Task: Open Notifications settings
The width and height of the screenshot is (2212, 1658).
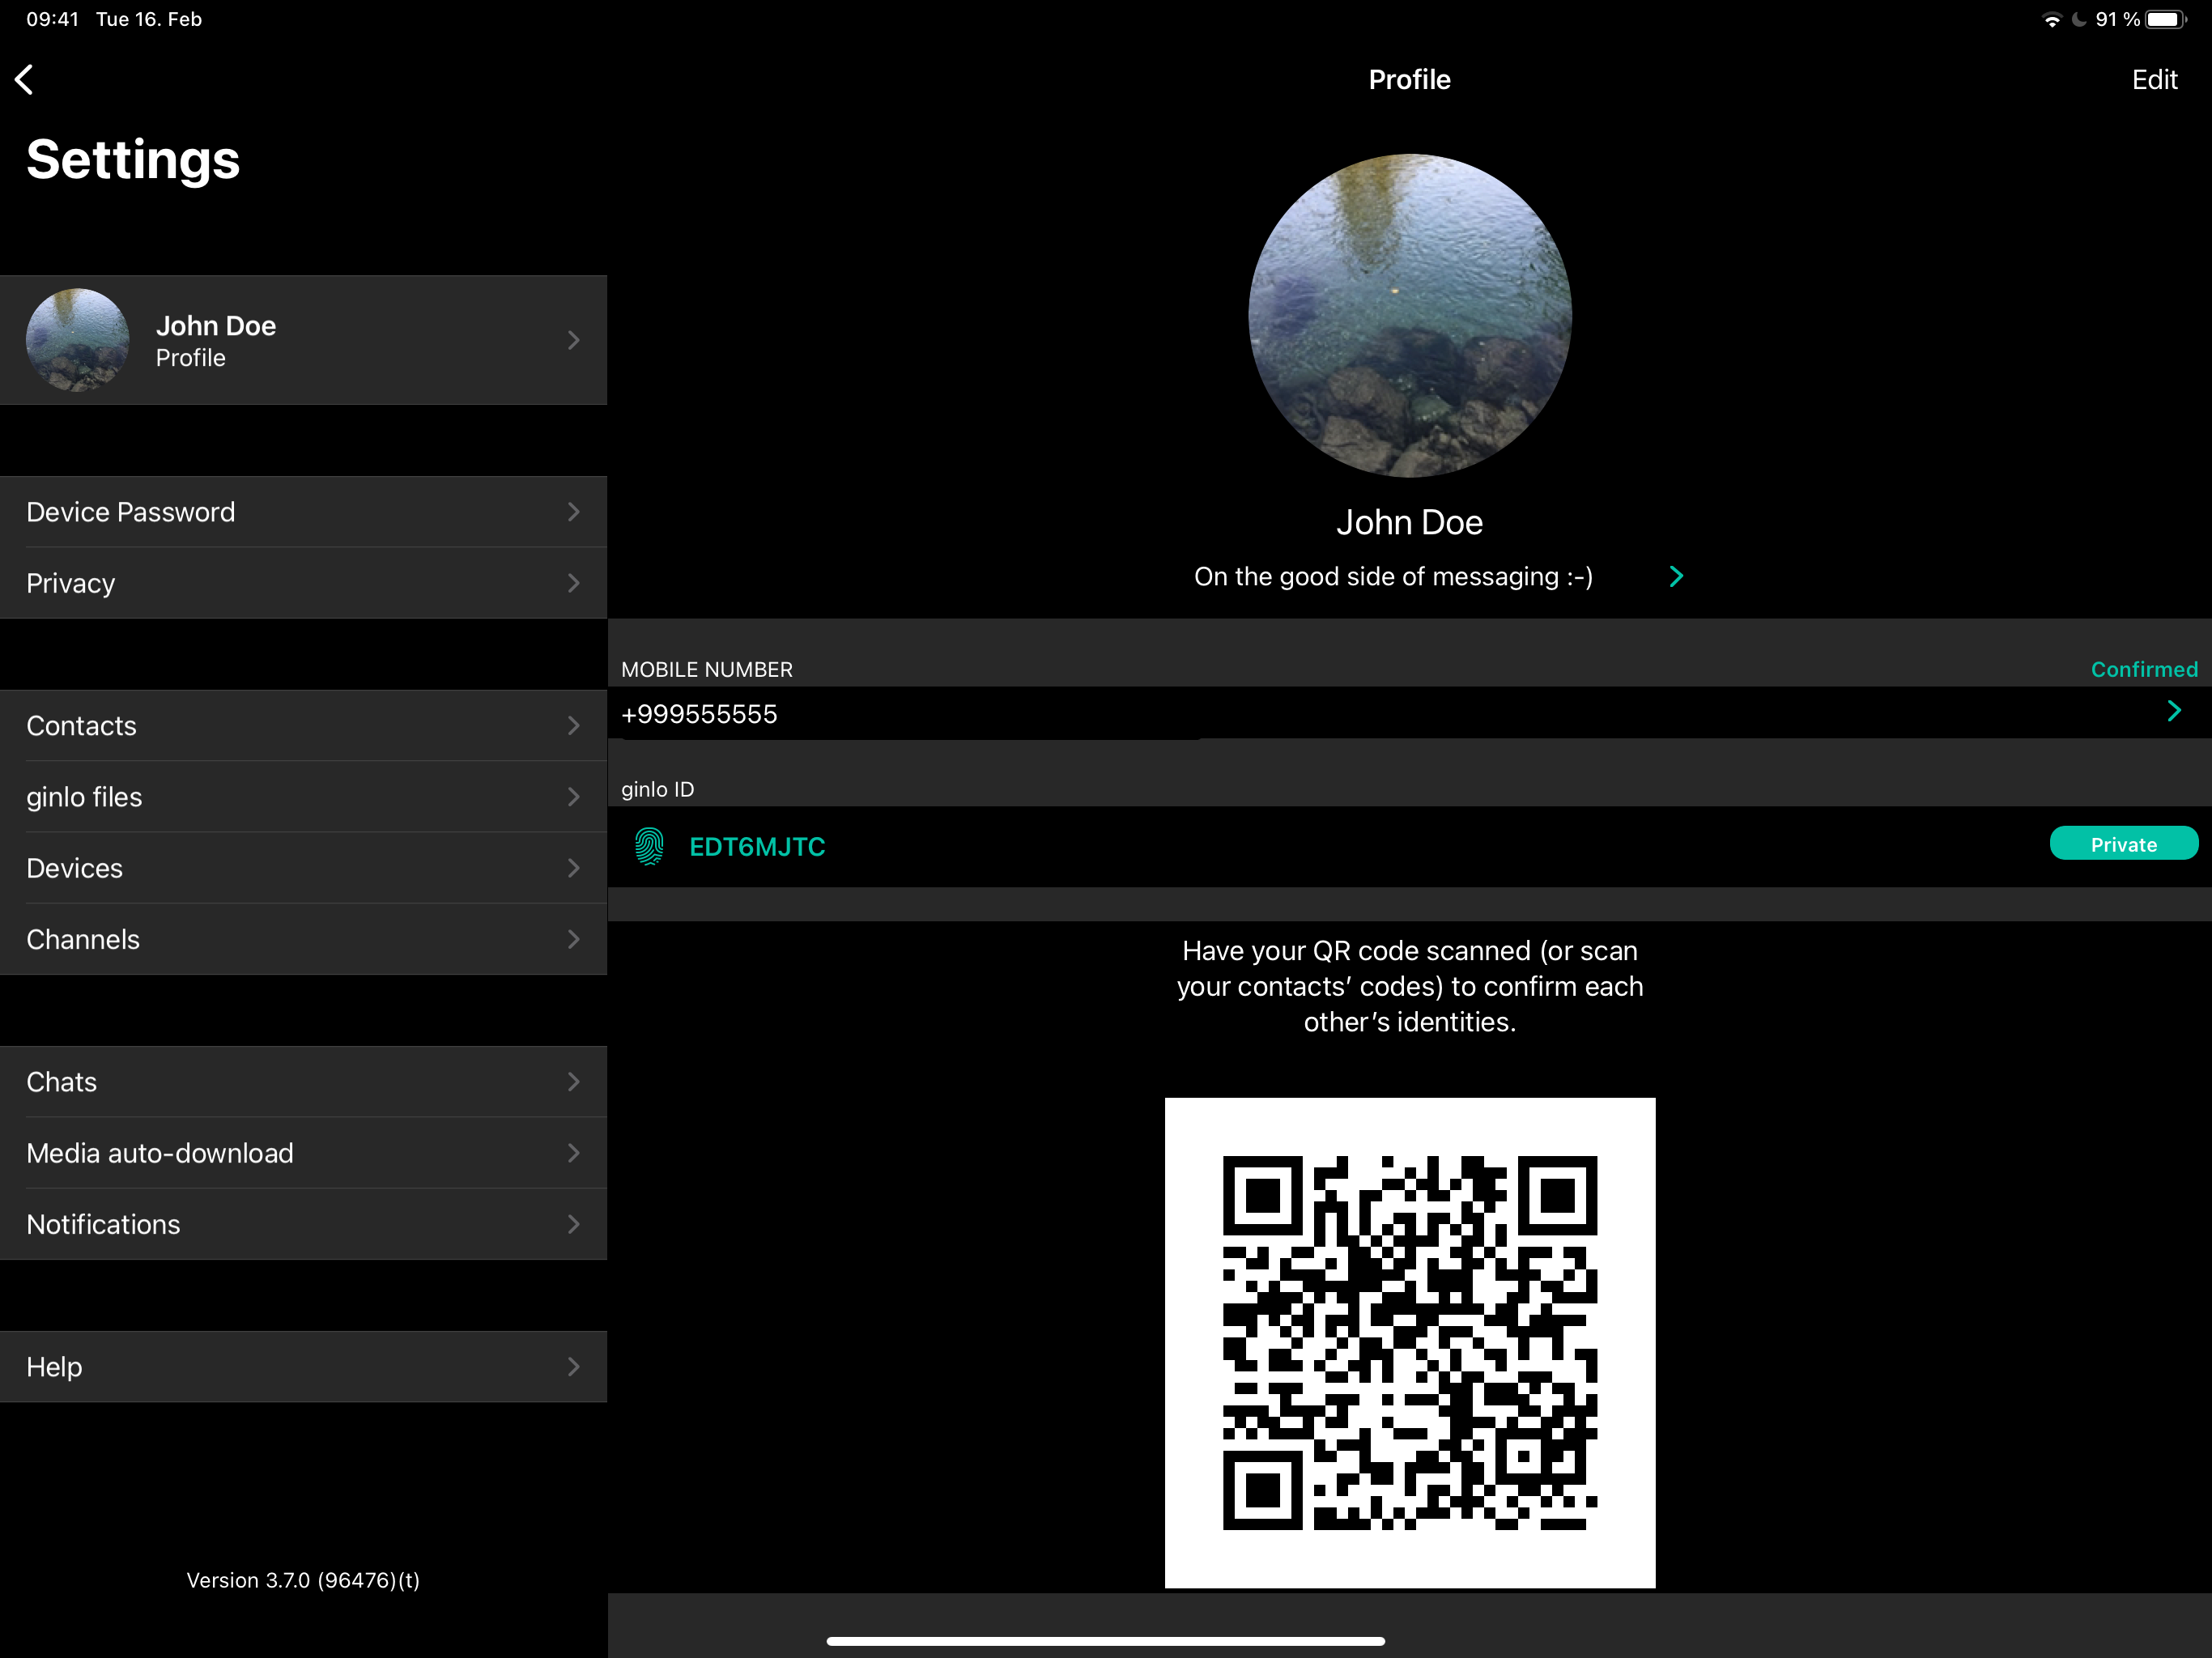Action: coord(303,1224)
